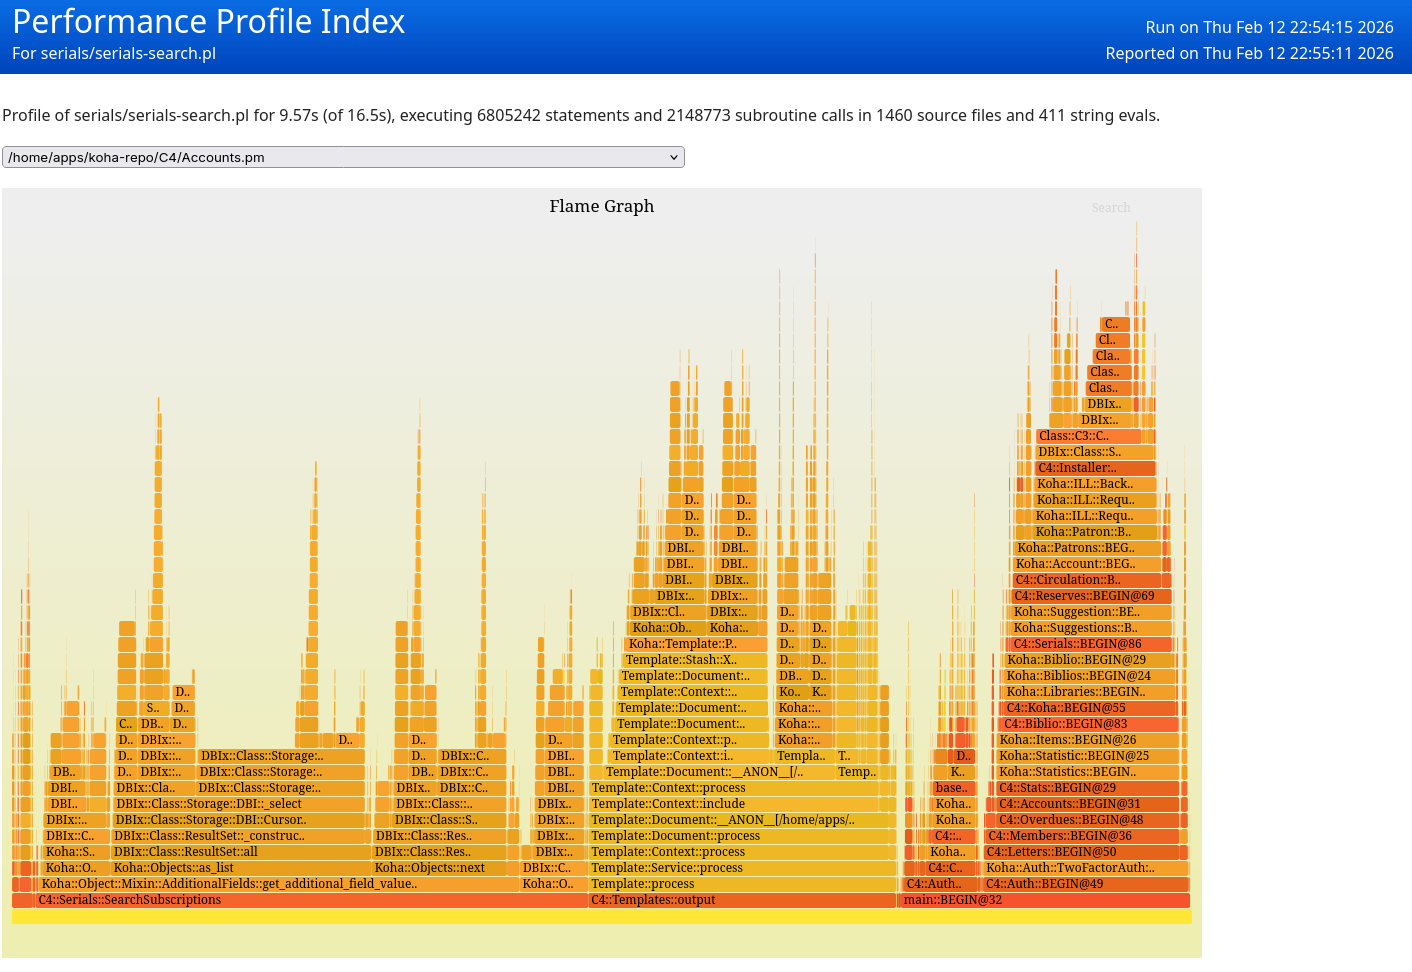Open the Koha::Objects::next frame
Image resolution: width=1412 pixels, height=972 pixels.
tap(445, 868)
